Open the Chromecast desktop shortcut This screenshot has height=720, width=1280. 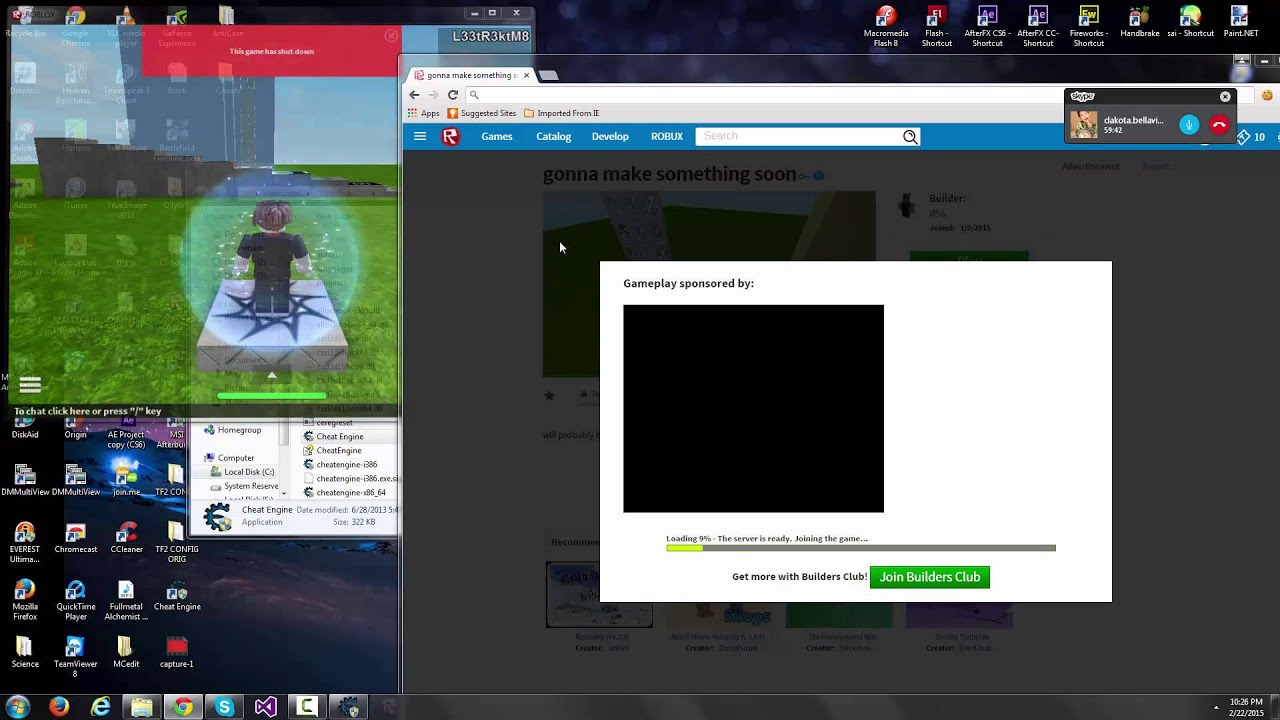[76, 538]
